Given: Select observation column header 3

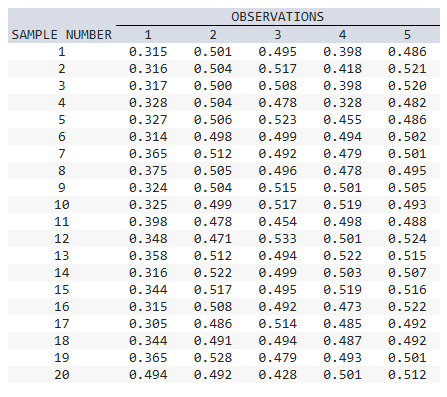Looking at the screenshot, I should click(277, 35).
